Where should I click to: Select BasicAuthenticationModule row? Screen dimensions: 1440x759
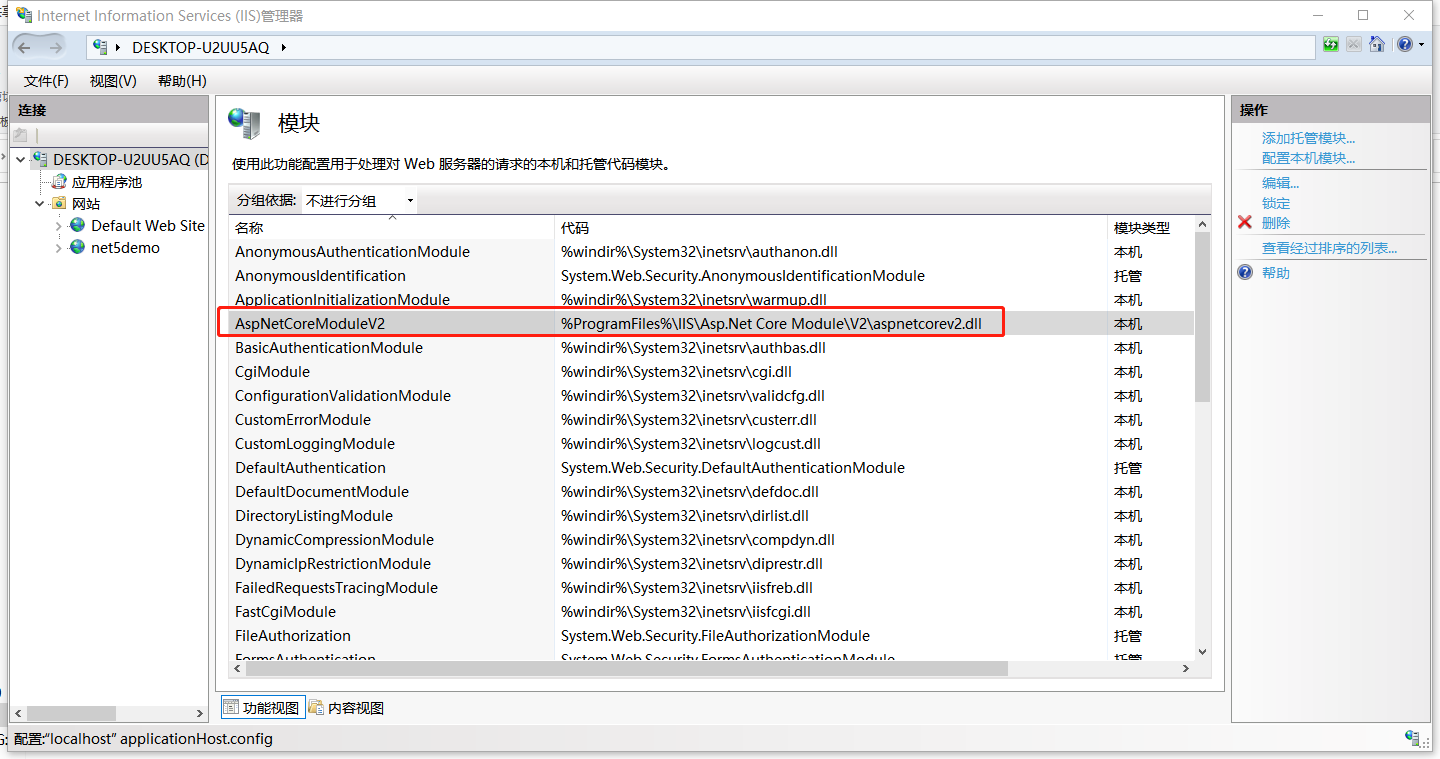pos(712,348)
